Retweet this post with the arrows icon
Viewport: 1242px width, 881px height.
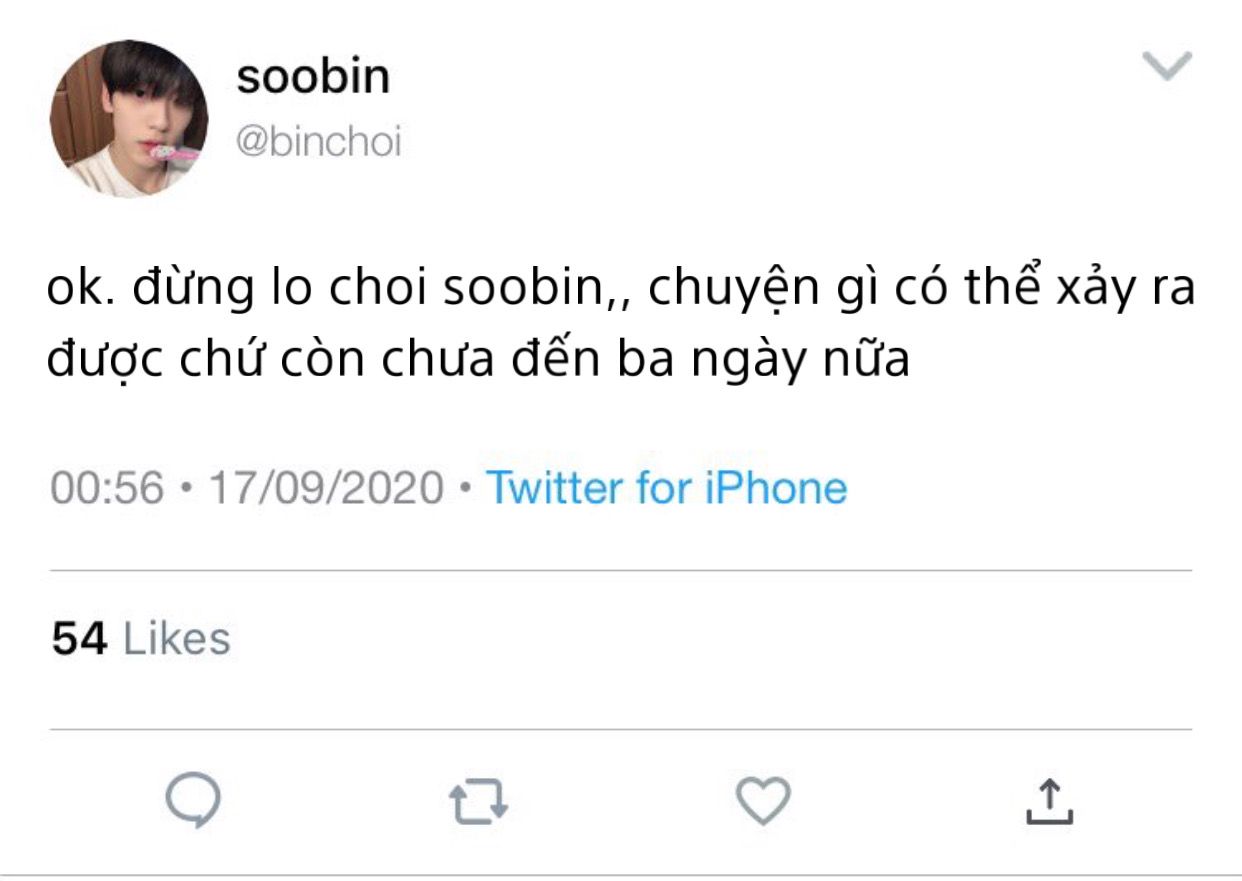[x=479, y=802]
